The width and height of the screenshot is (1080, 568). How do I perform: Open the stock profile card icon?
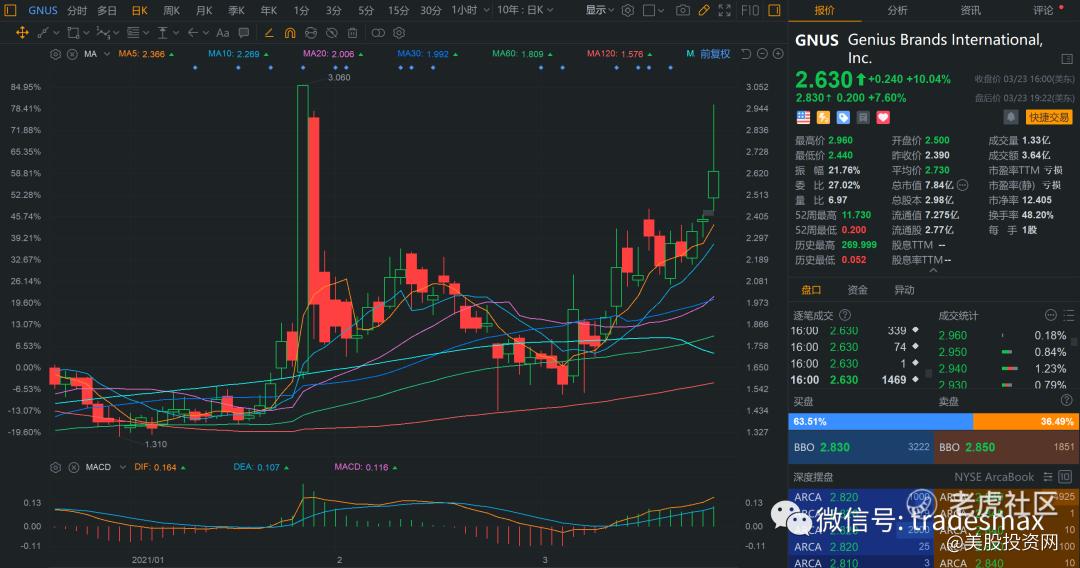click(x=1067, y=59)
